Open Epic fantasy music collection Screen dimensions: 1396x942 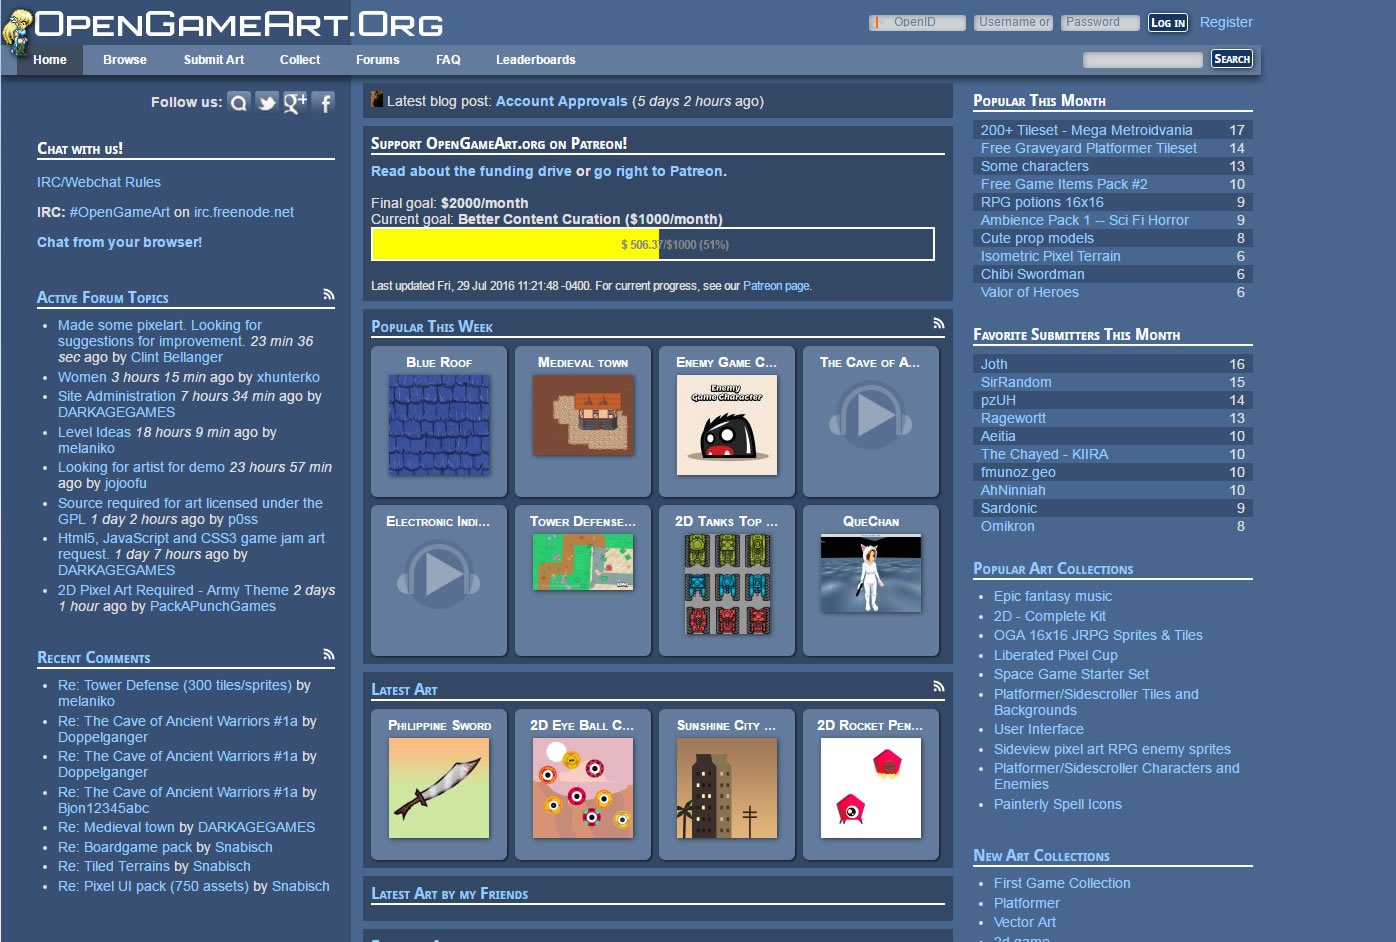[1053, 596]
